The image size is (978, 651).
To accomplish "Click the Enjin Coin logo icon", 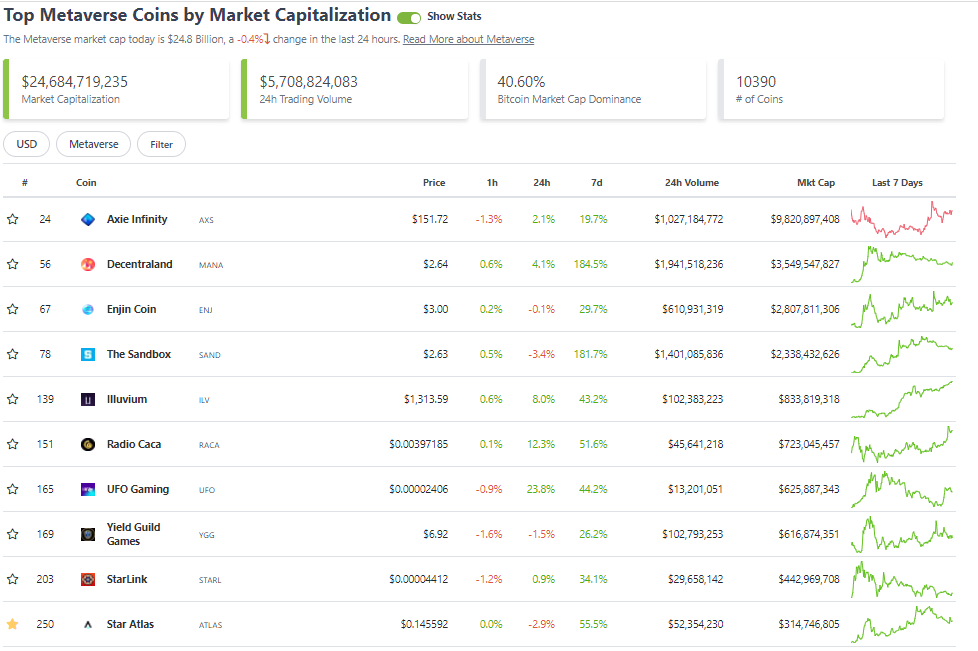I will pyautogui.click(x=88, y=309).
